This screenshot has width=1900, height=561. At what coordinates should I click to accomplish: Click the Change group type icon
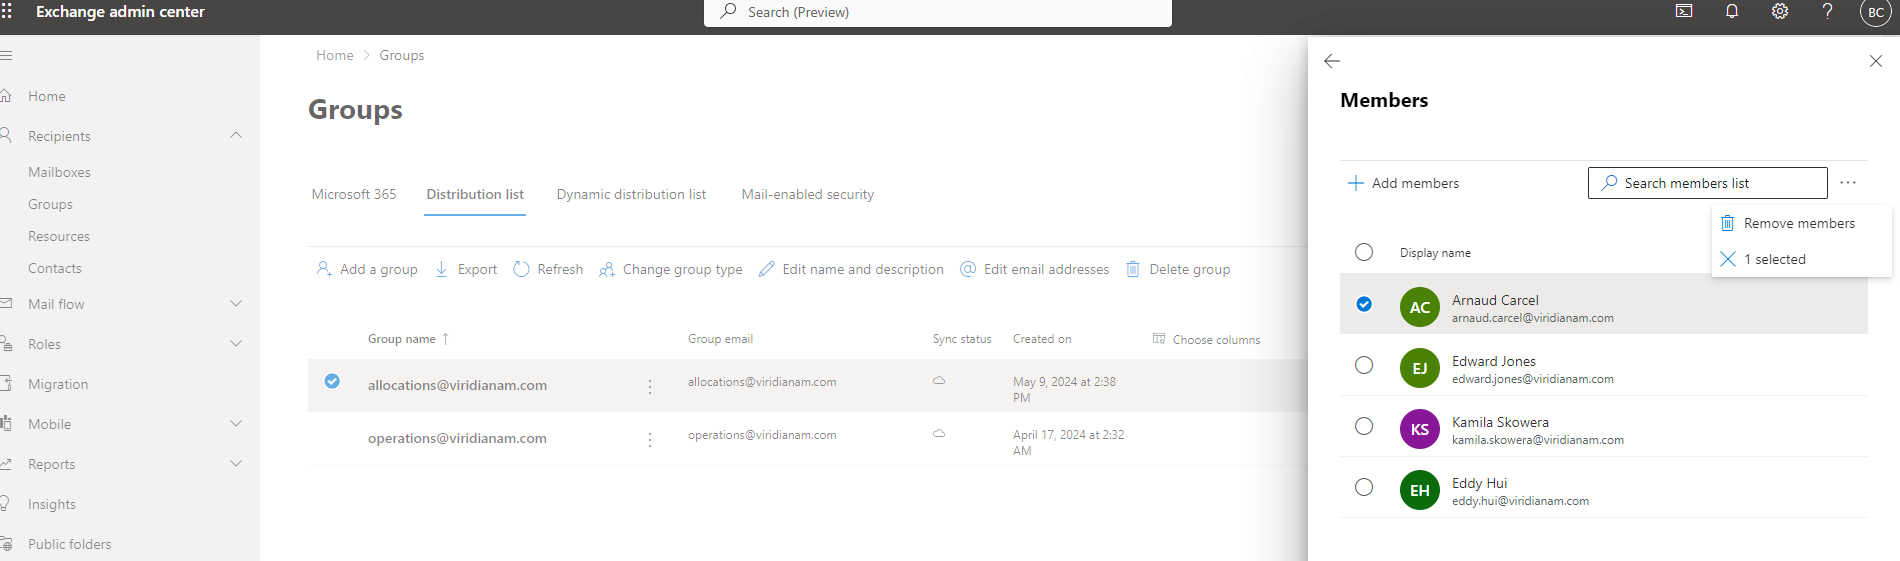tap(607, 269)
